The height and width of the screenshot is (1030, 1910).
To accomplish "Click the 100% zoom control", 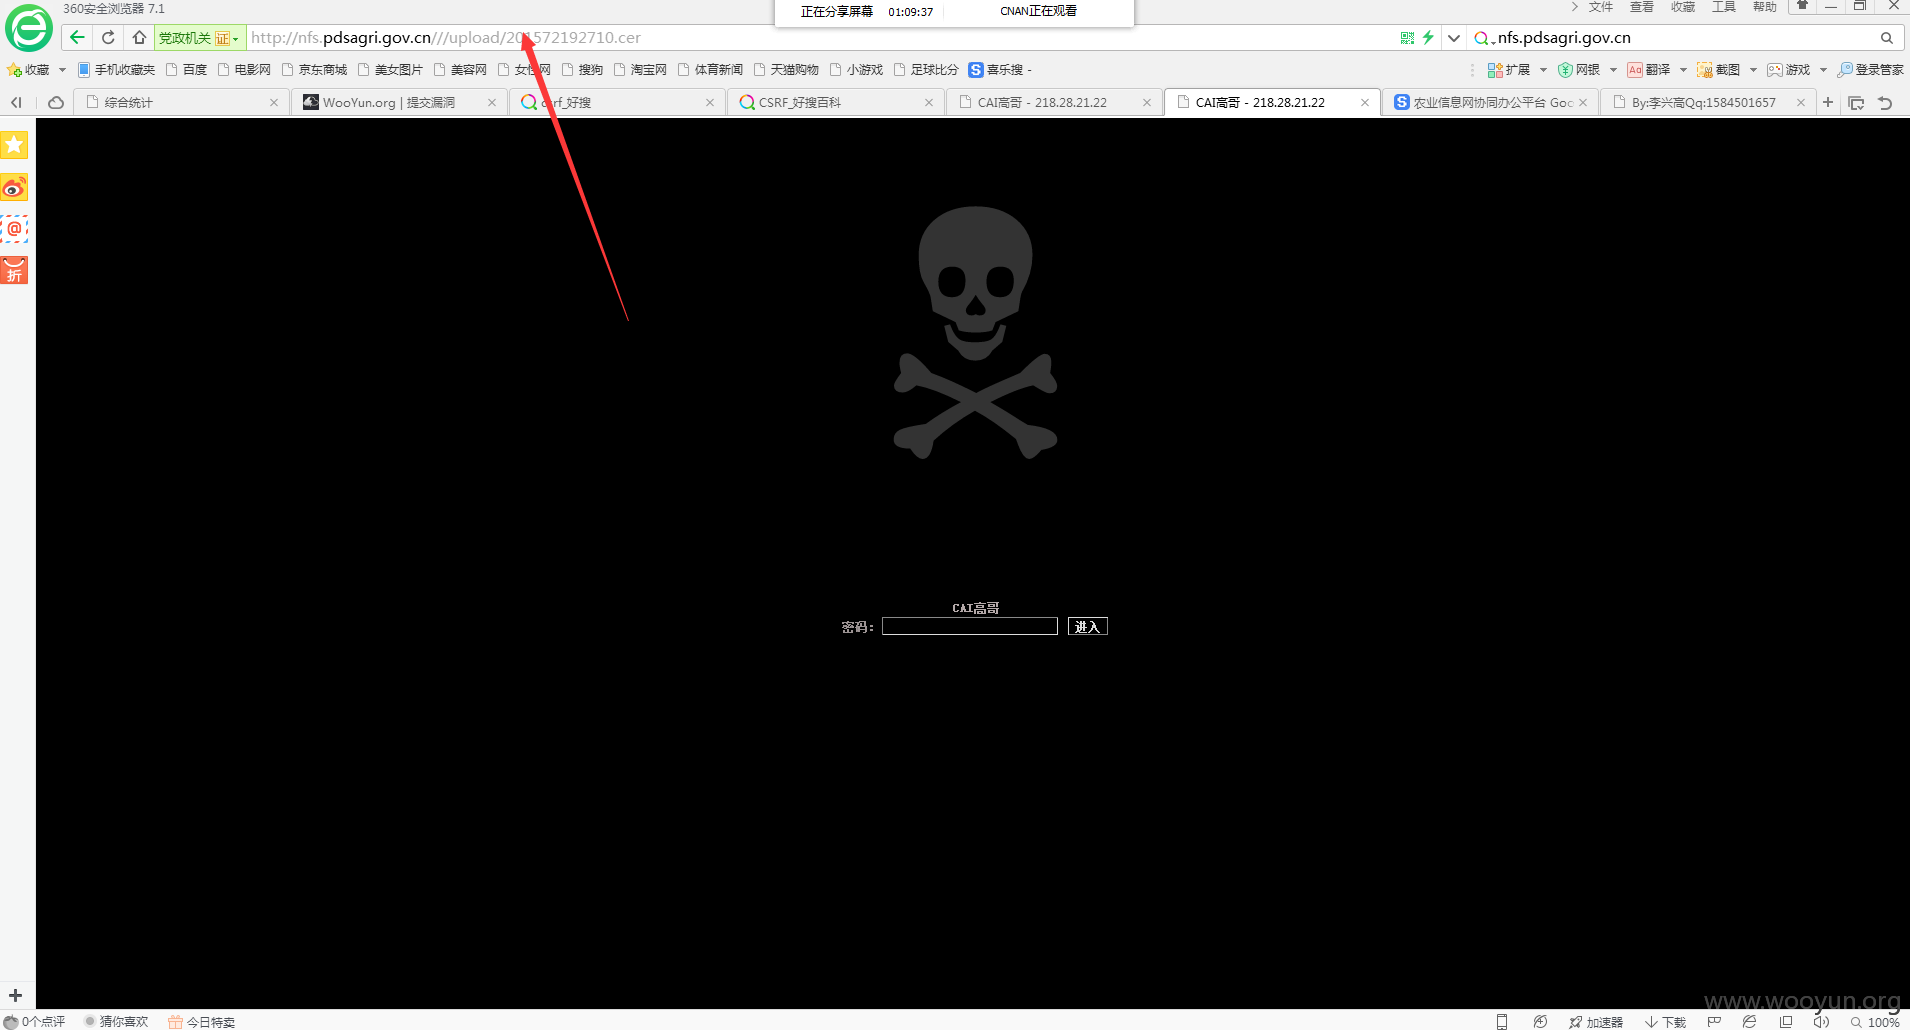I will tap(1876, 1022).
